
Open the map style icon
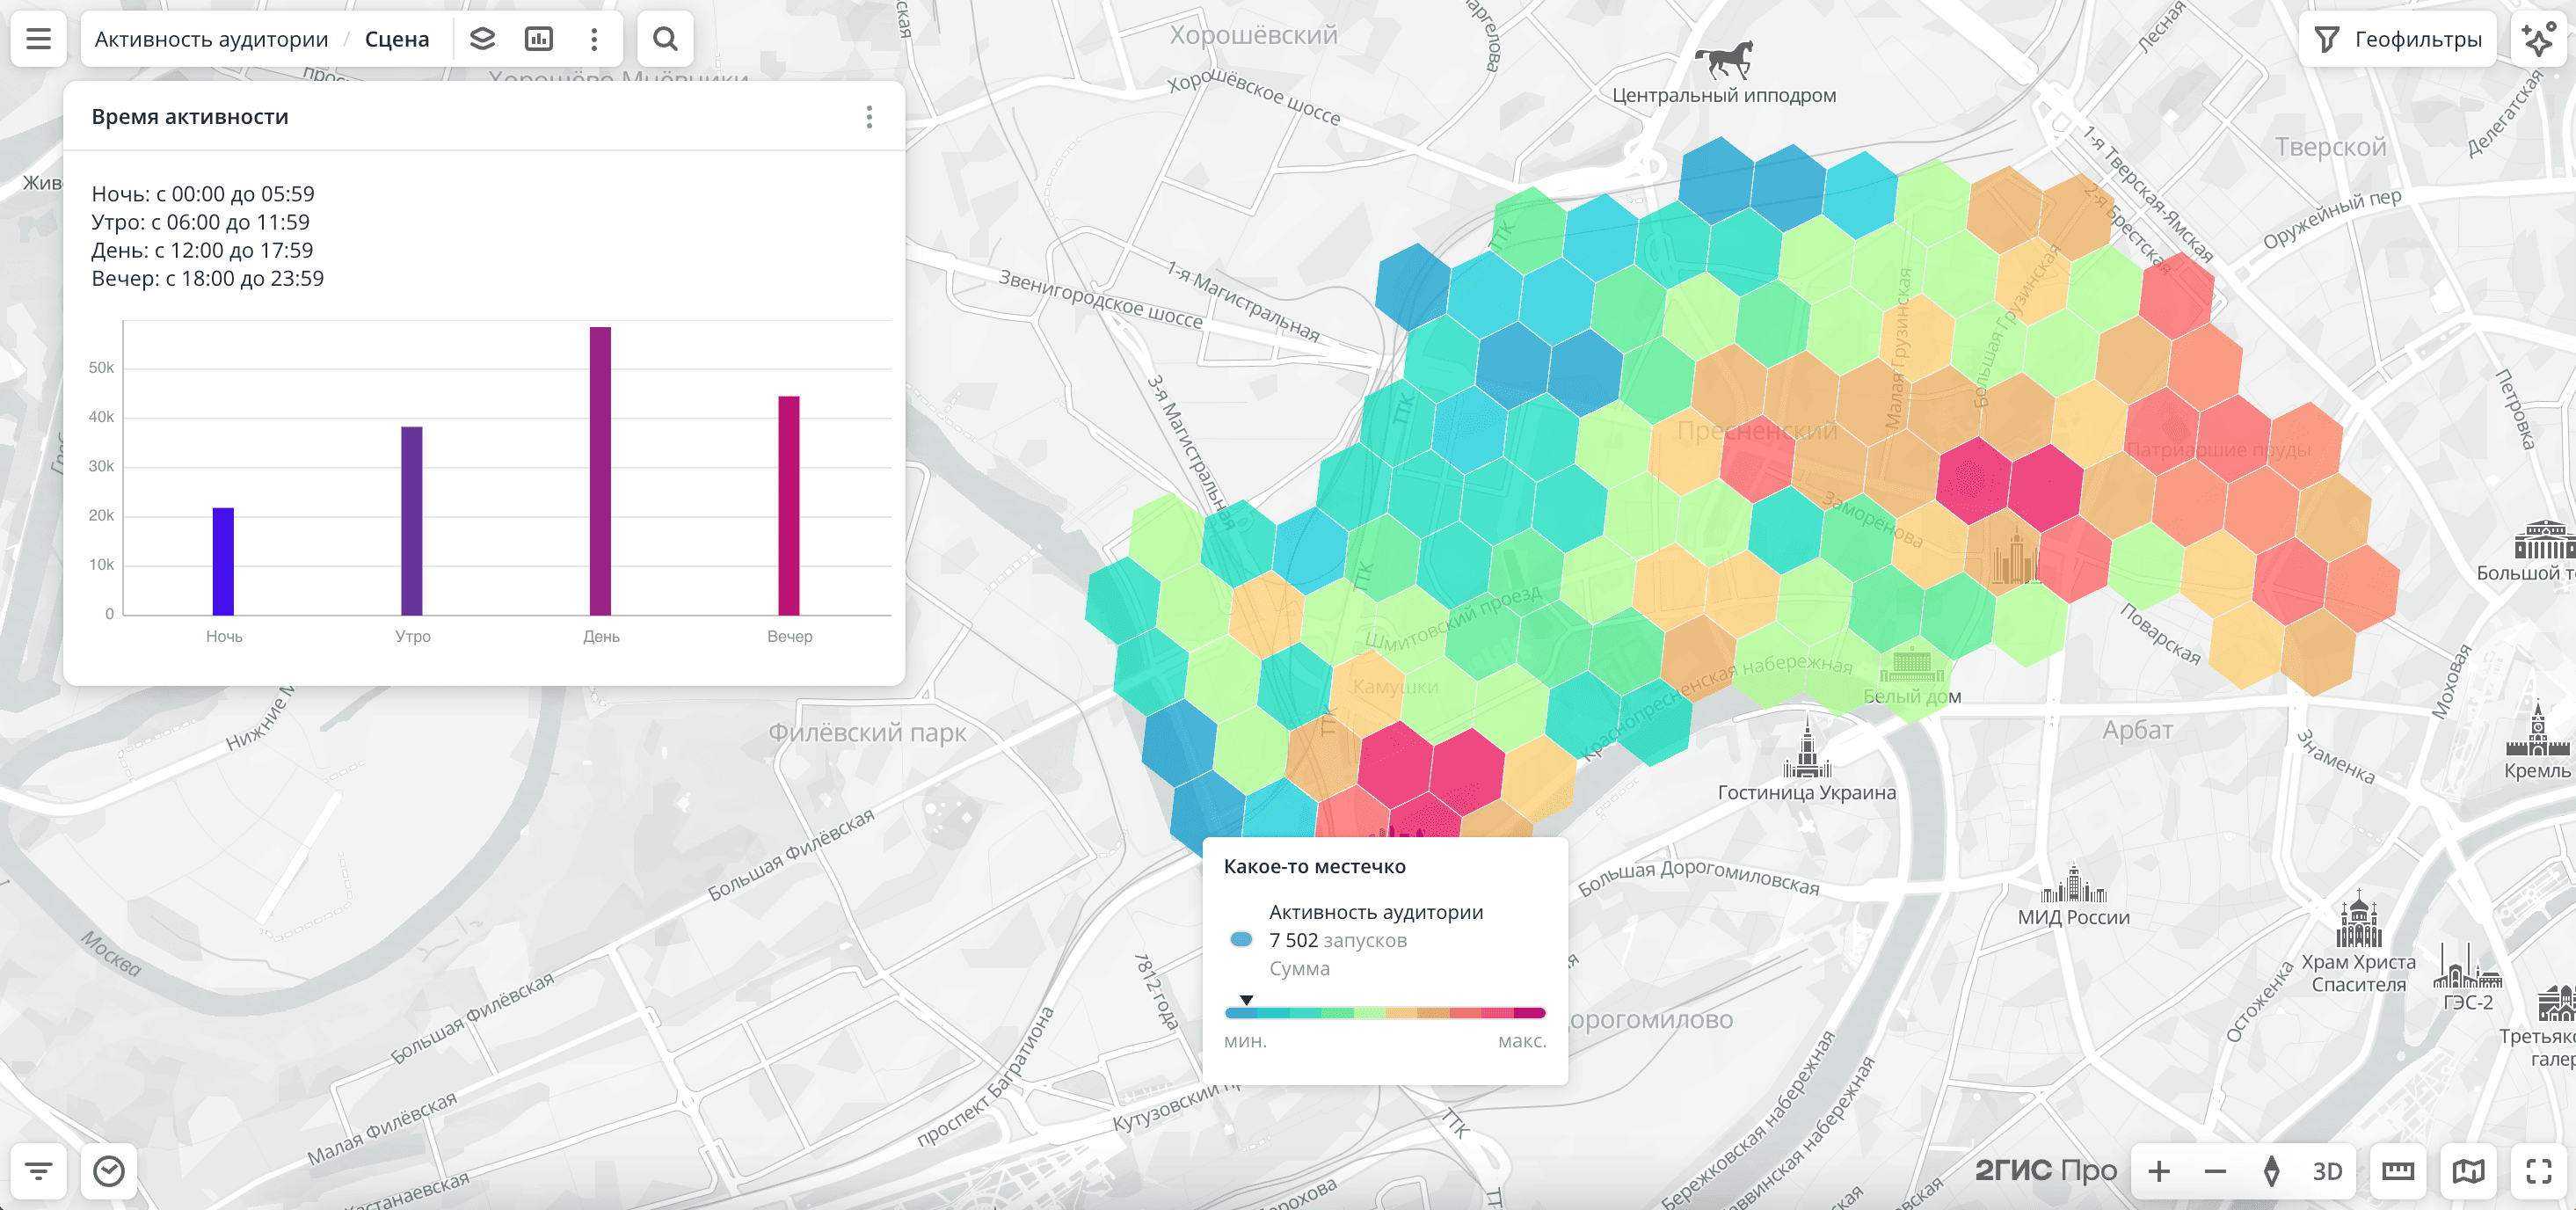tap(2468, 1171)
